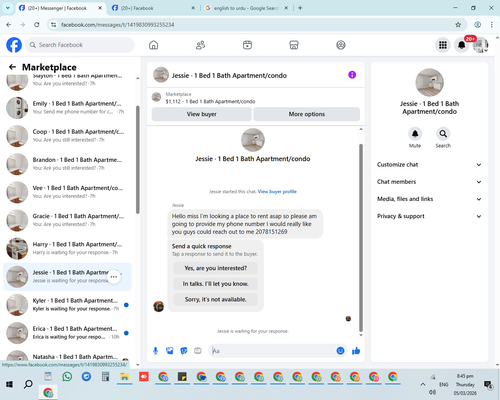Expand Customize chat section
The image size is (500, 400).
click(x=429, y=165)
